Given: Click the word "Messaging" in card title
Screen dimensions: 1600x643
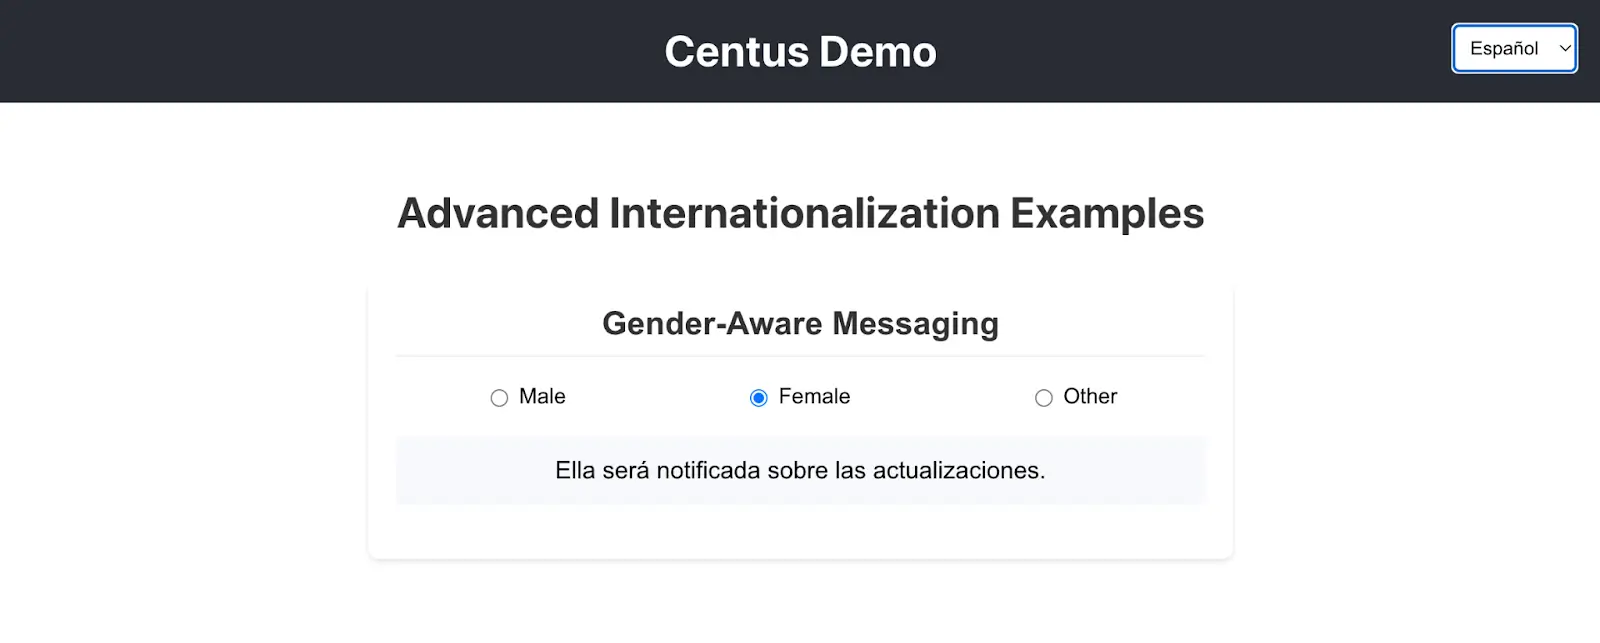Looking at the screenshot, I should [915, 324].
